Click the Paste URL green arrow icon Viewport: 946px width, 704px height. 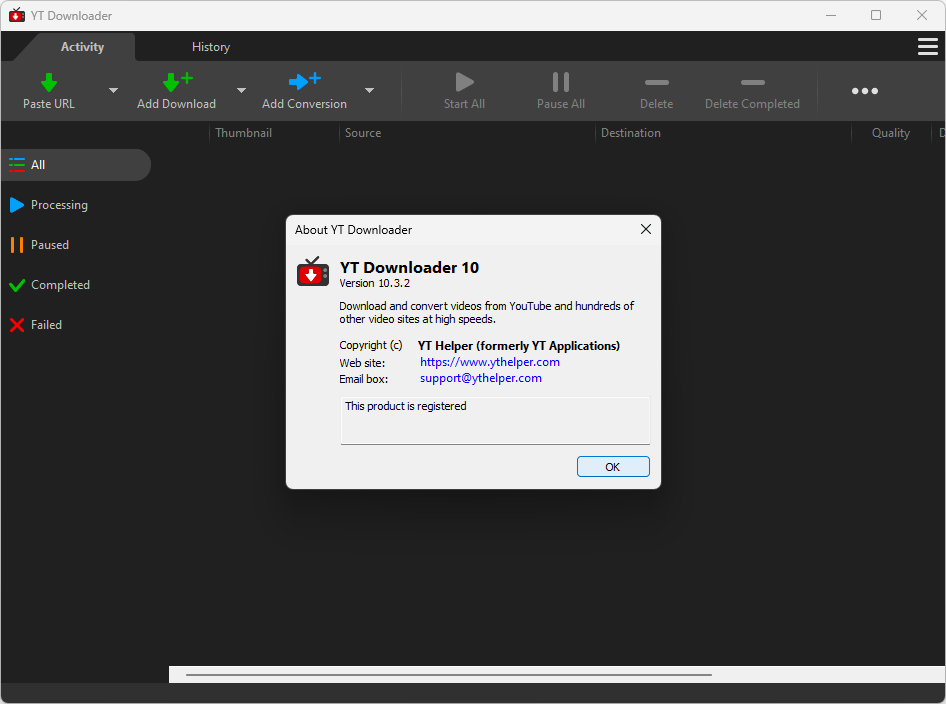point(49,82)
